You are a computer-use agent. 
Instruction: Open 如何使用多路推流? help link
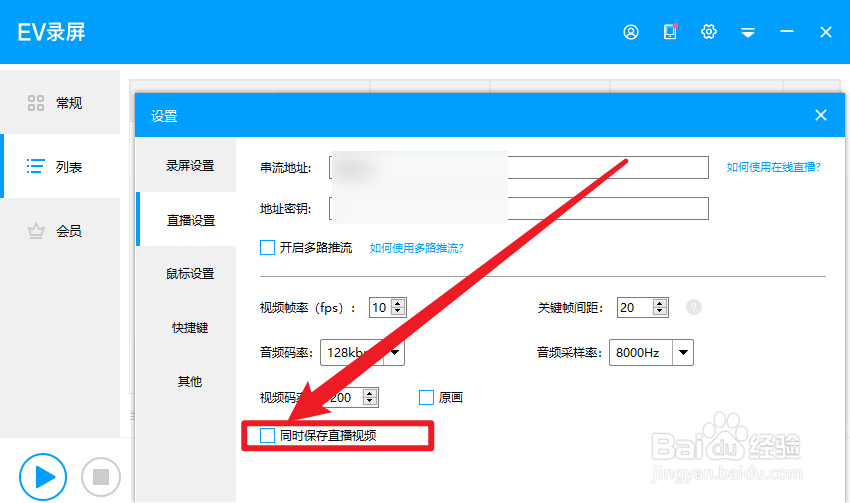click(416, 248)
